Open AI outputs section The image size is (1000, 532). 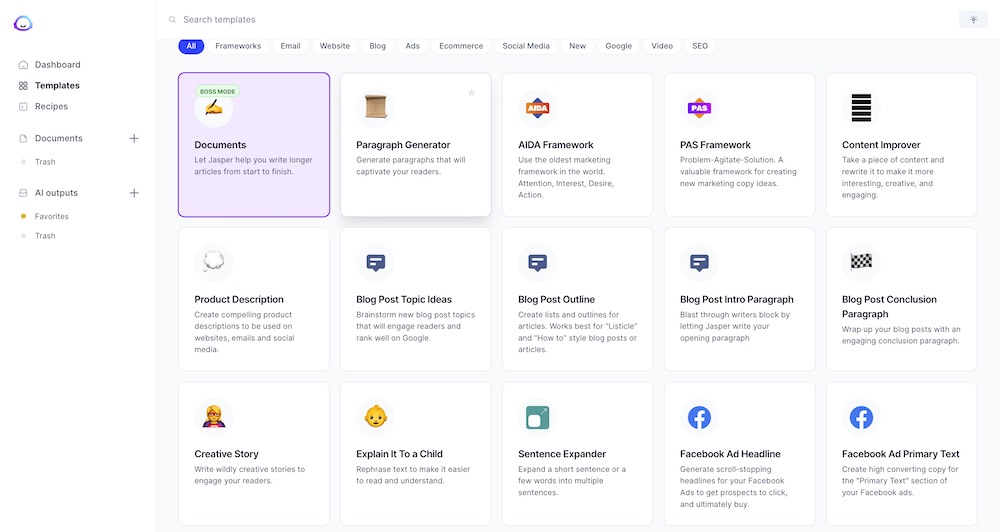tap(56, 193)
